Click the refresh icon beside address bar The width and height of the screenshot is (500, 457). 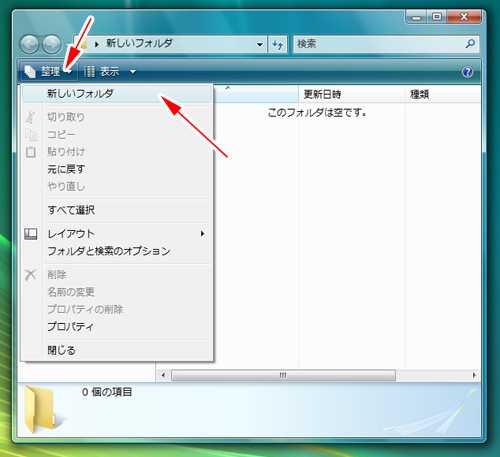[278, 44]
